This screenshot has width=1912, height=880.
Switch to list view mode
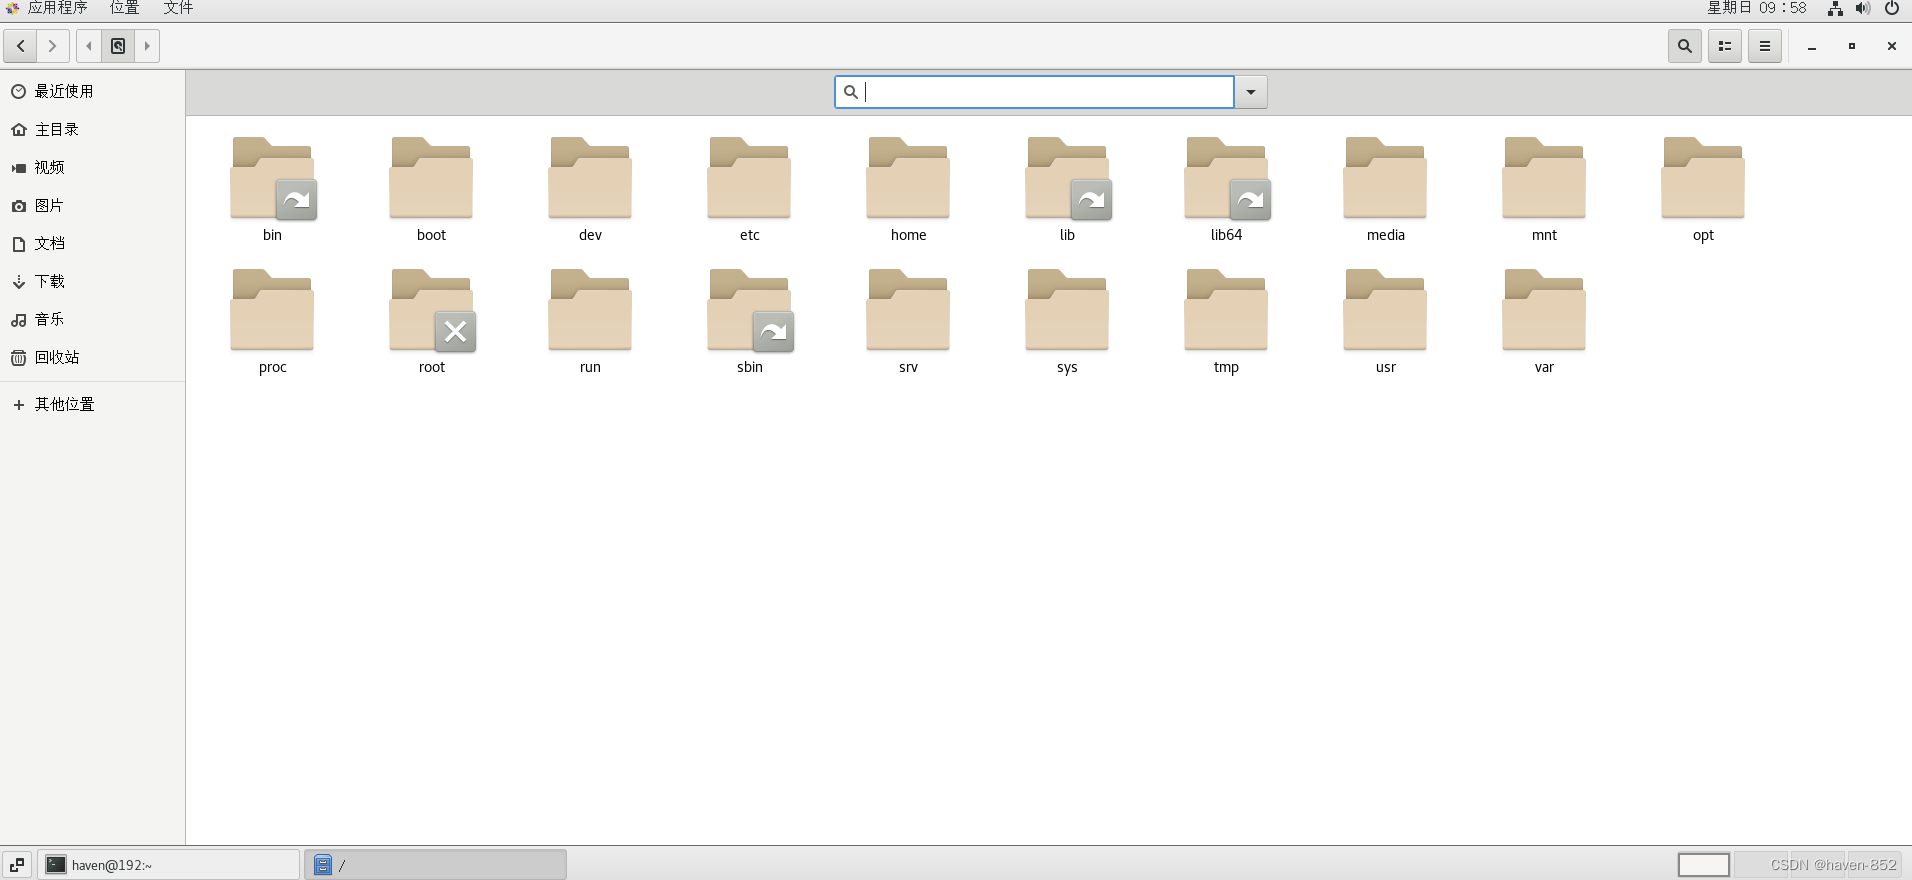pos(1725,46)
